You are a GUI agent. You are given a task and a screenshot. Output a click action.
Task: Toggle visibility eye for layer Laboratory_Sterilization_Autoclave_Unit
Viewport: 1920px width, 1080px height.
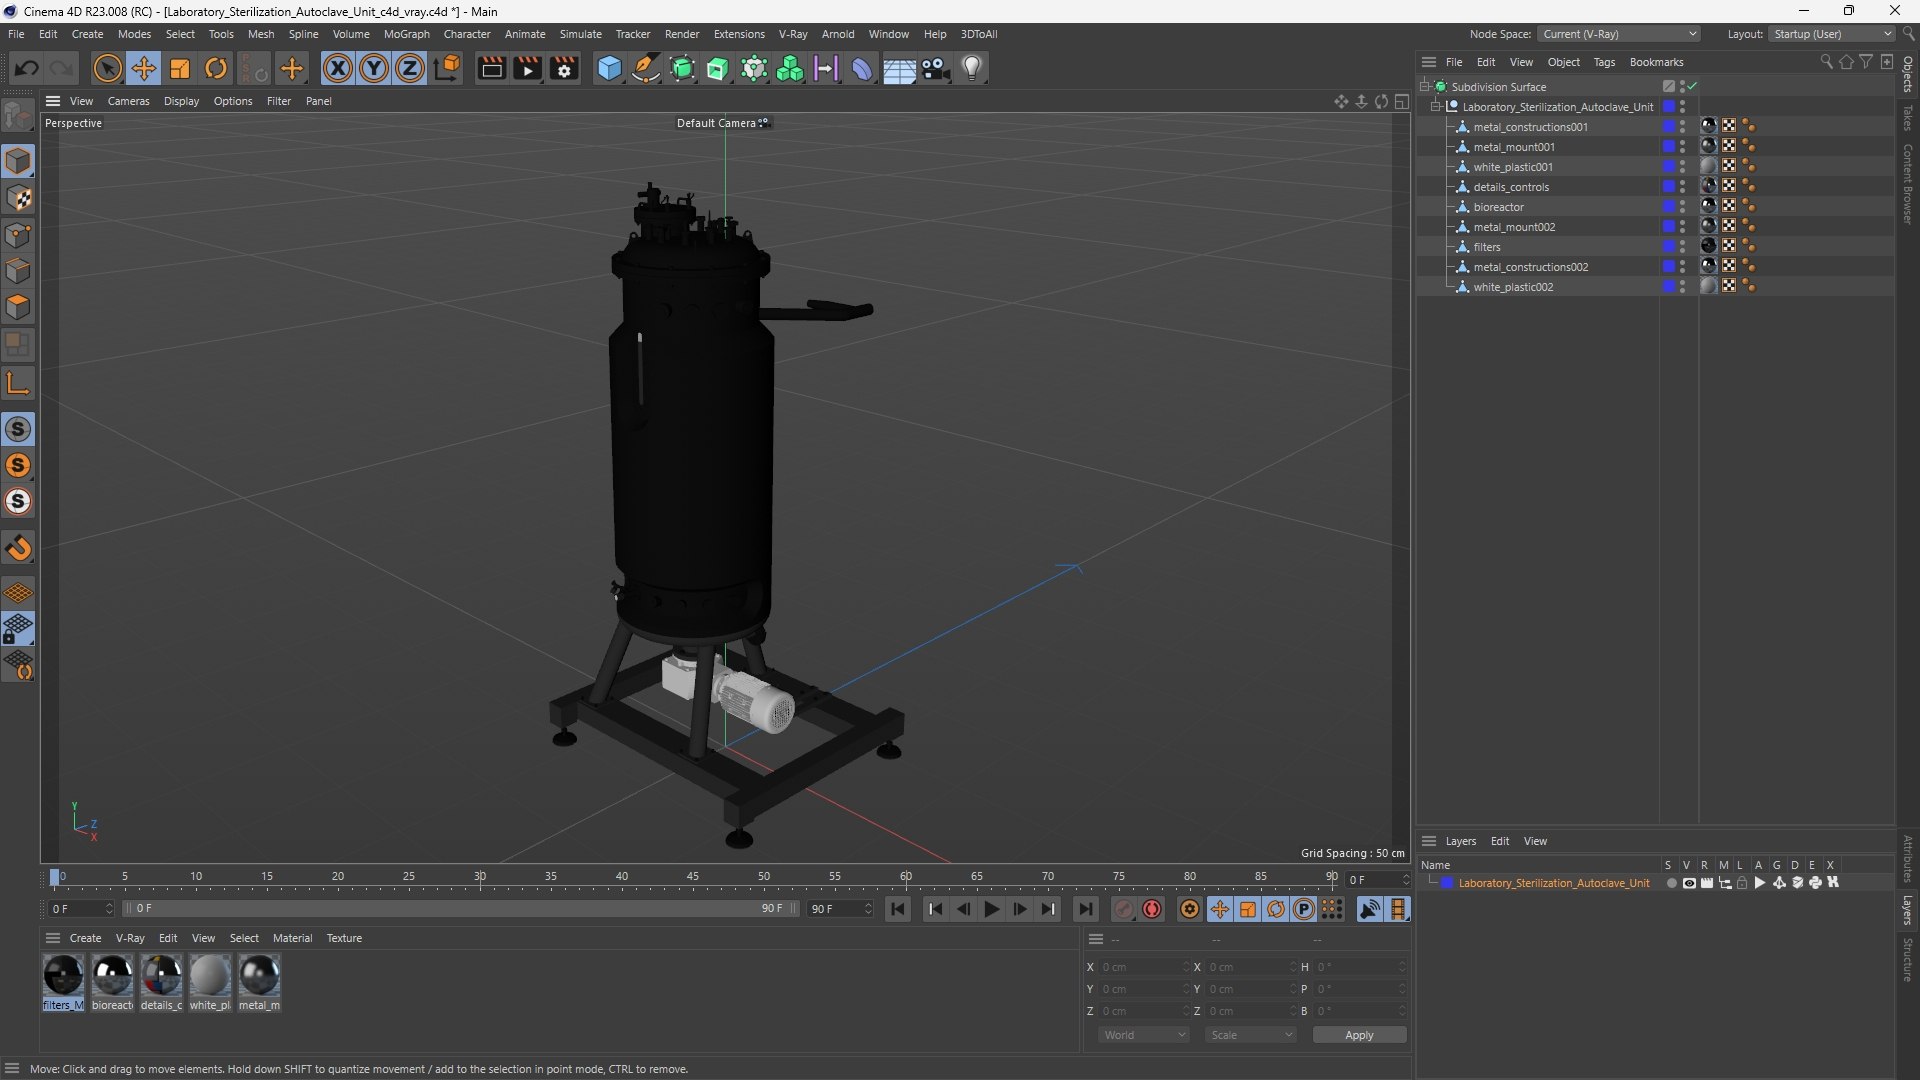(x=1689, y=883)
